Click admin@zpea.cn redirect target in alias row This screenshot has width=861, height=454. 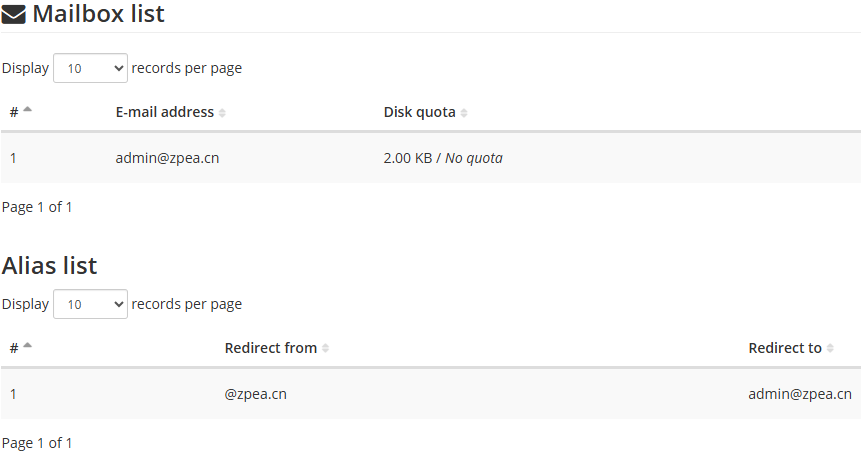pyautogui.click(x=800, y=394)
